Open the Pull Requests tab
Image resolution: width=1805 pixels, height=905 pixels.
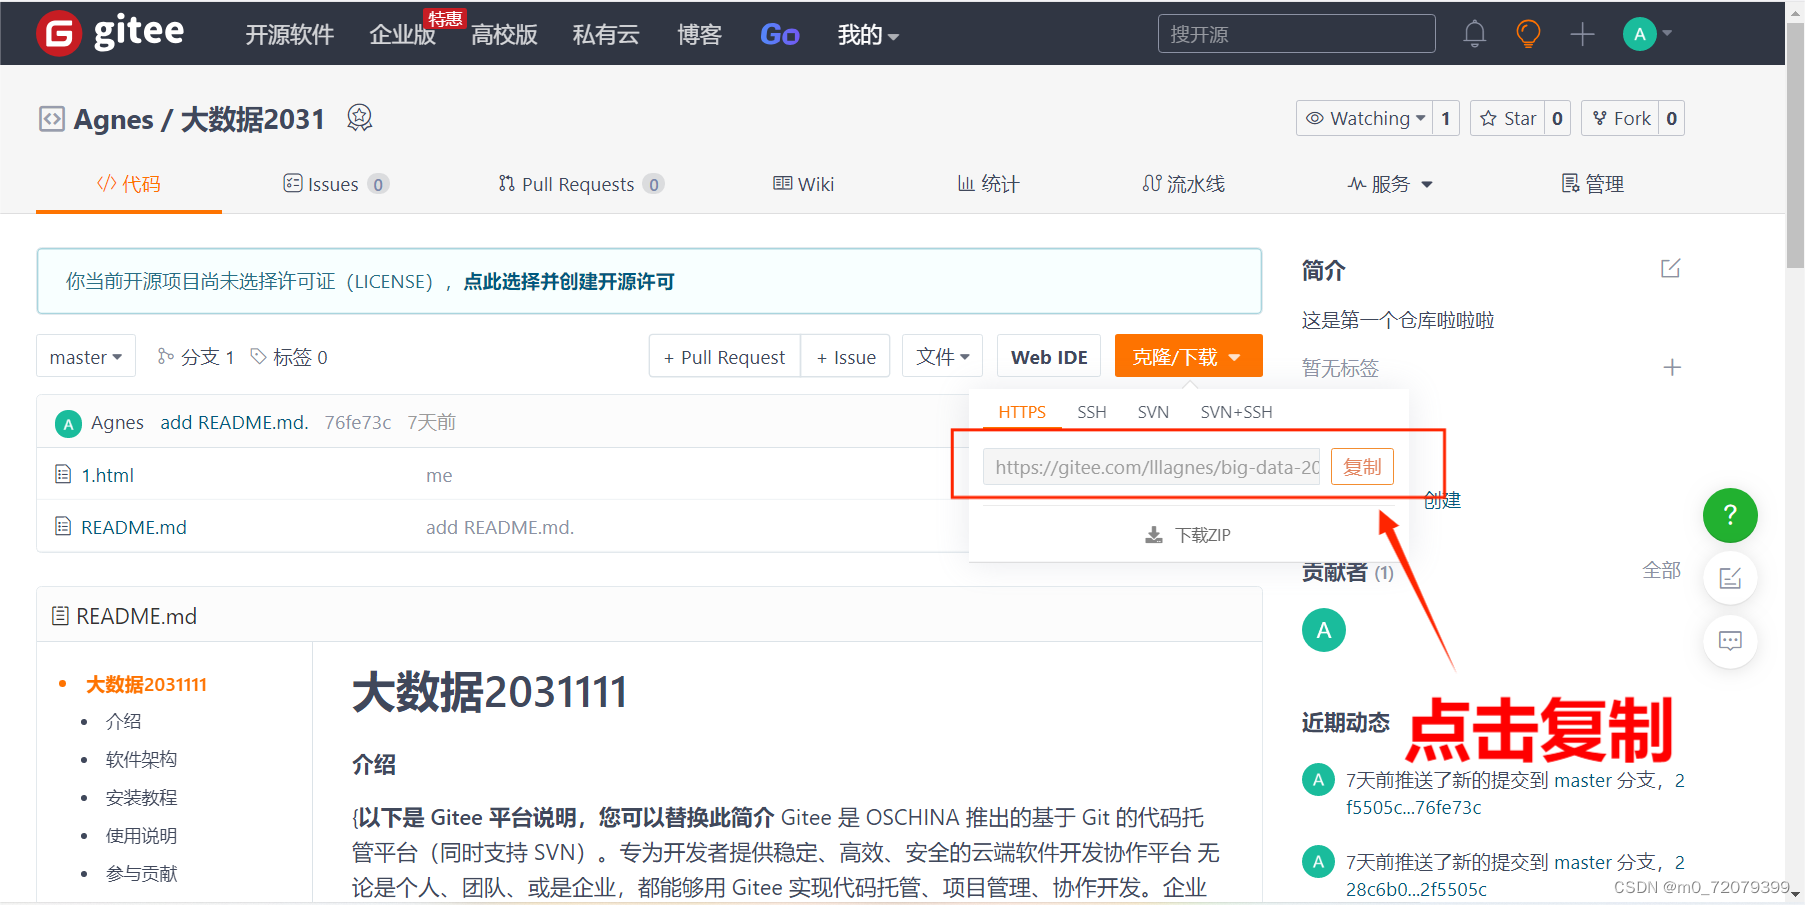[581, 184]
